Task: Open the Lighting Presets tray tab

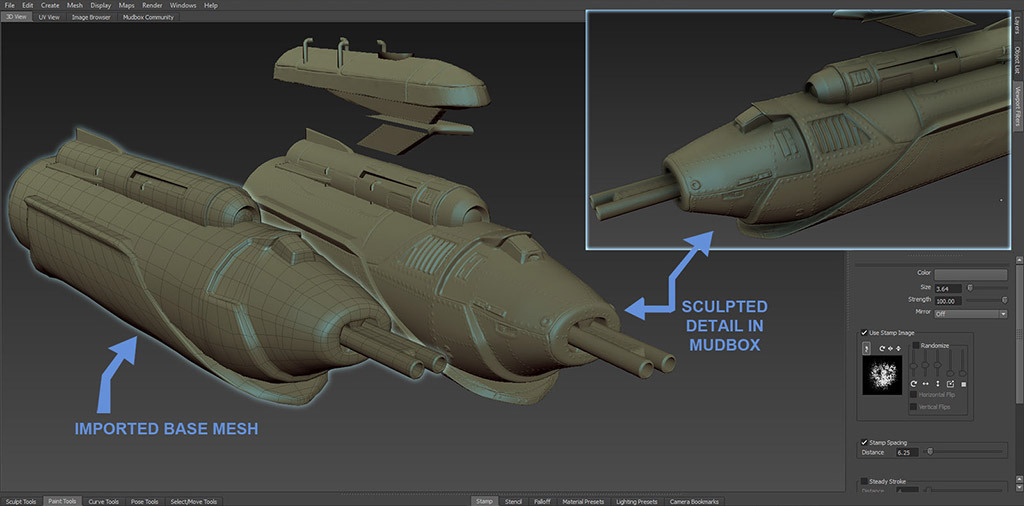Action: pyautogui.click(x=637, y=501)
